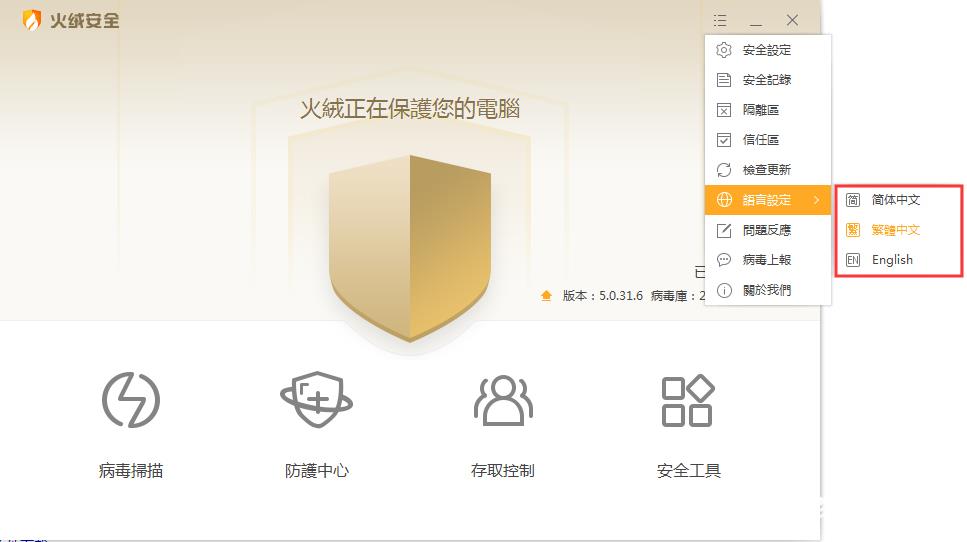The width and height of the screenshot is (967, 542).
Task: Click the 病毒掃描 lightning scan icon
Action: click(131, 400)
